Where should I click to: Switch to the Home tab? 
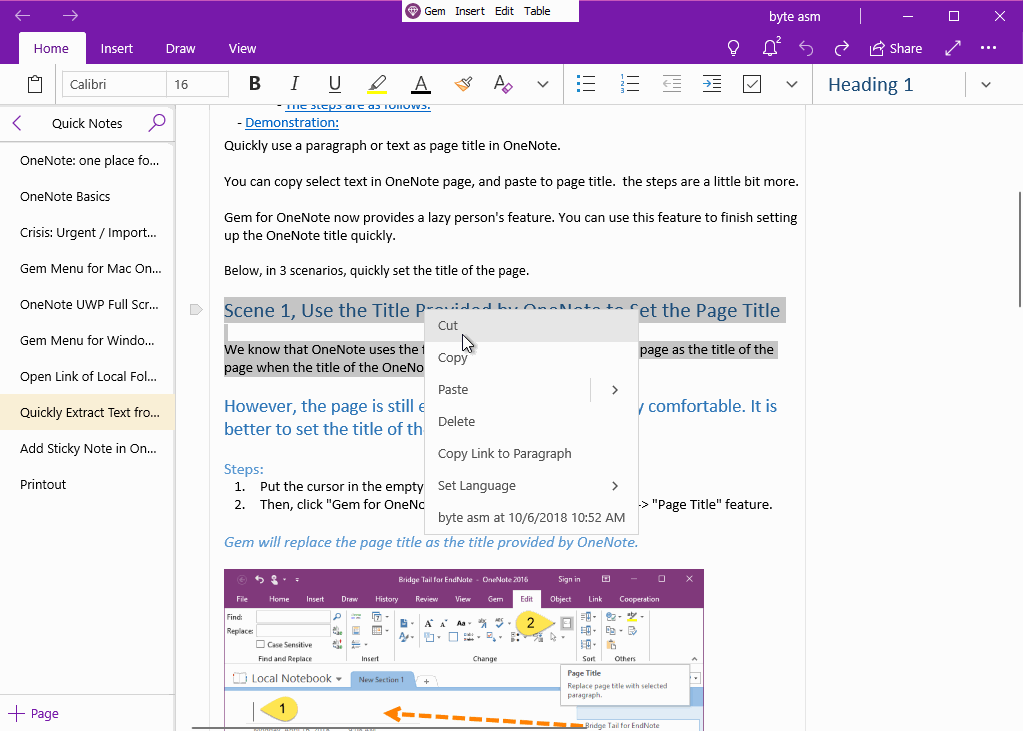click(51, 48)
